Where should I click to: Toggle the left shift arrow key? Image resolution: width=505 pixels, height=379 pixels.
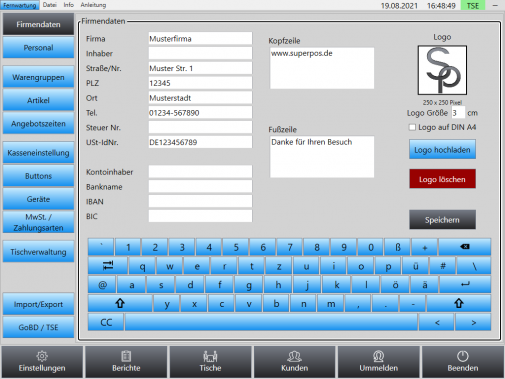click(120, 303)
